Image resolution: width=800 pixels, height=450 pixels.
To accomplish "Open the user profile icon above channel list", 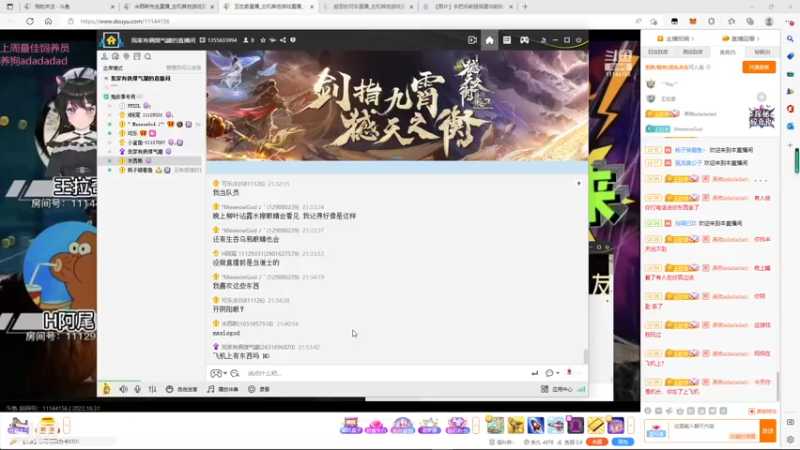I will (105, 57).
